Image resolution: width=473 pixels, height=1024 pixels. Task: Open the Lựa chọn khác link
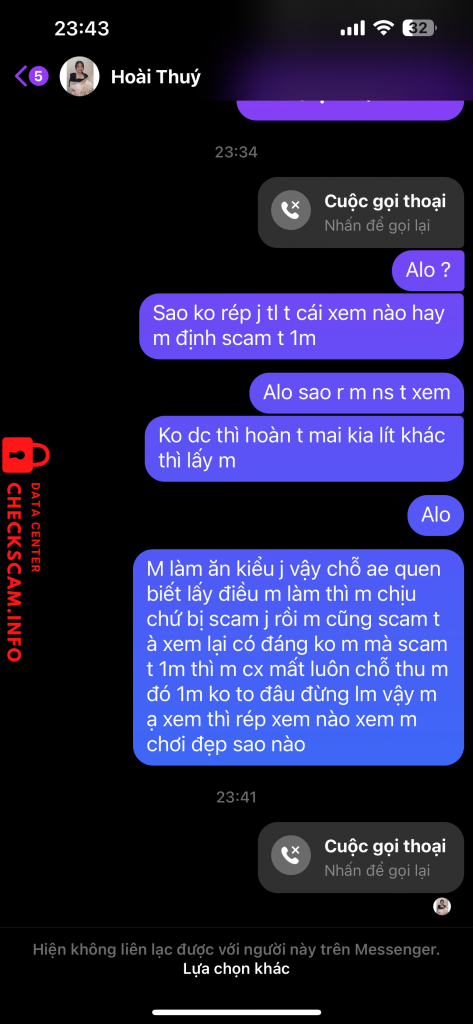point(236,968)
